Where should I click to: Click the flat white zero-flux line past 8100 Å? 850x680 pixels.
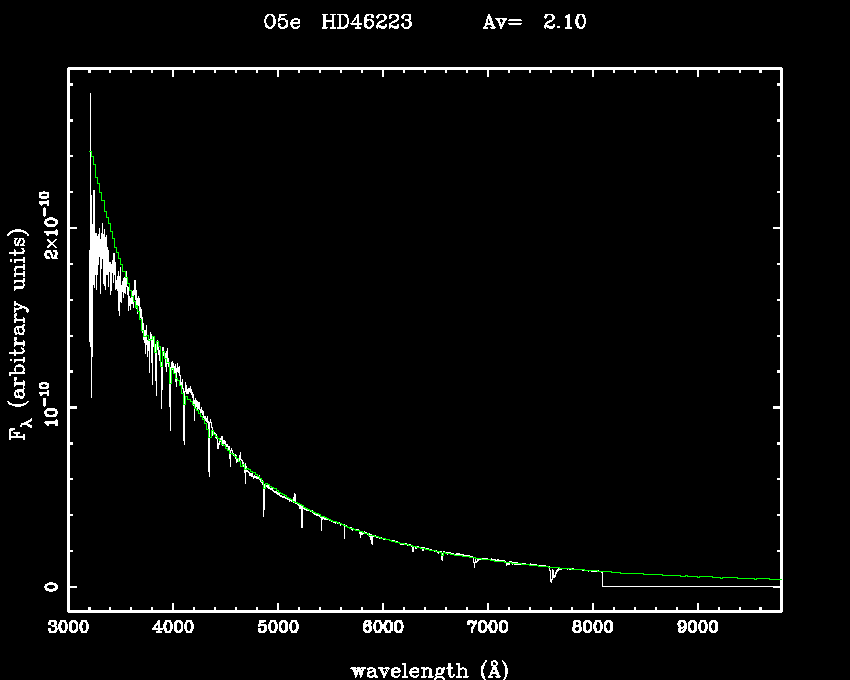pyautogui.click(x=690, y=587)
